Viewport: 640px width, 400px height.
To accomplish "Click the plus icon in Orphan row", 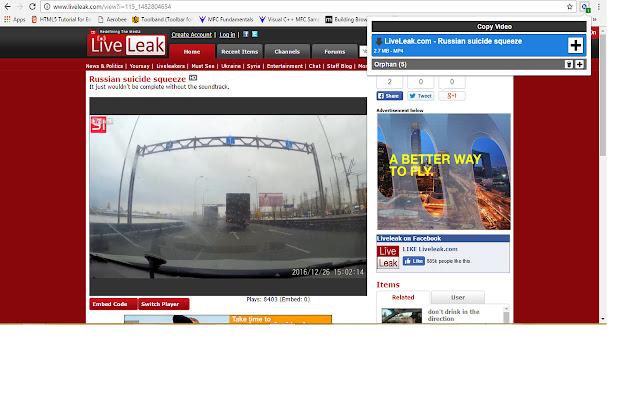I will tap(579, 64).
